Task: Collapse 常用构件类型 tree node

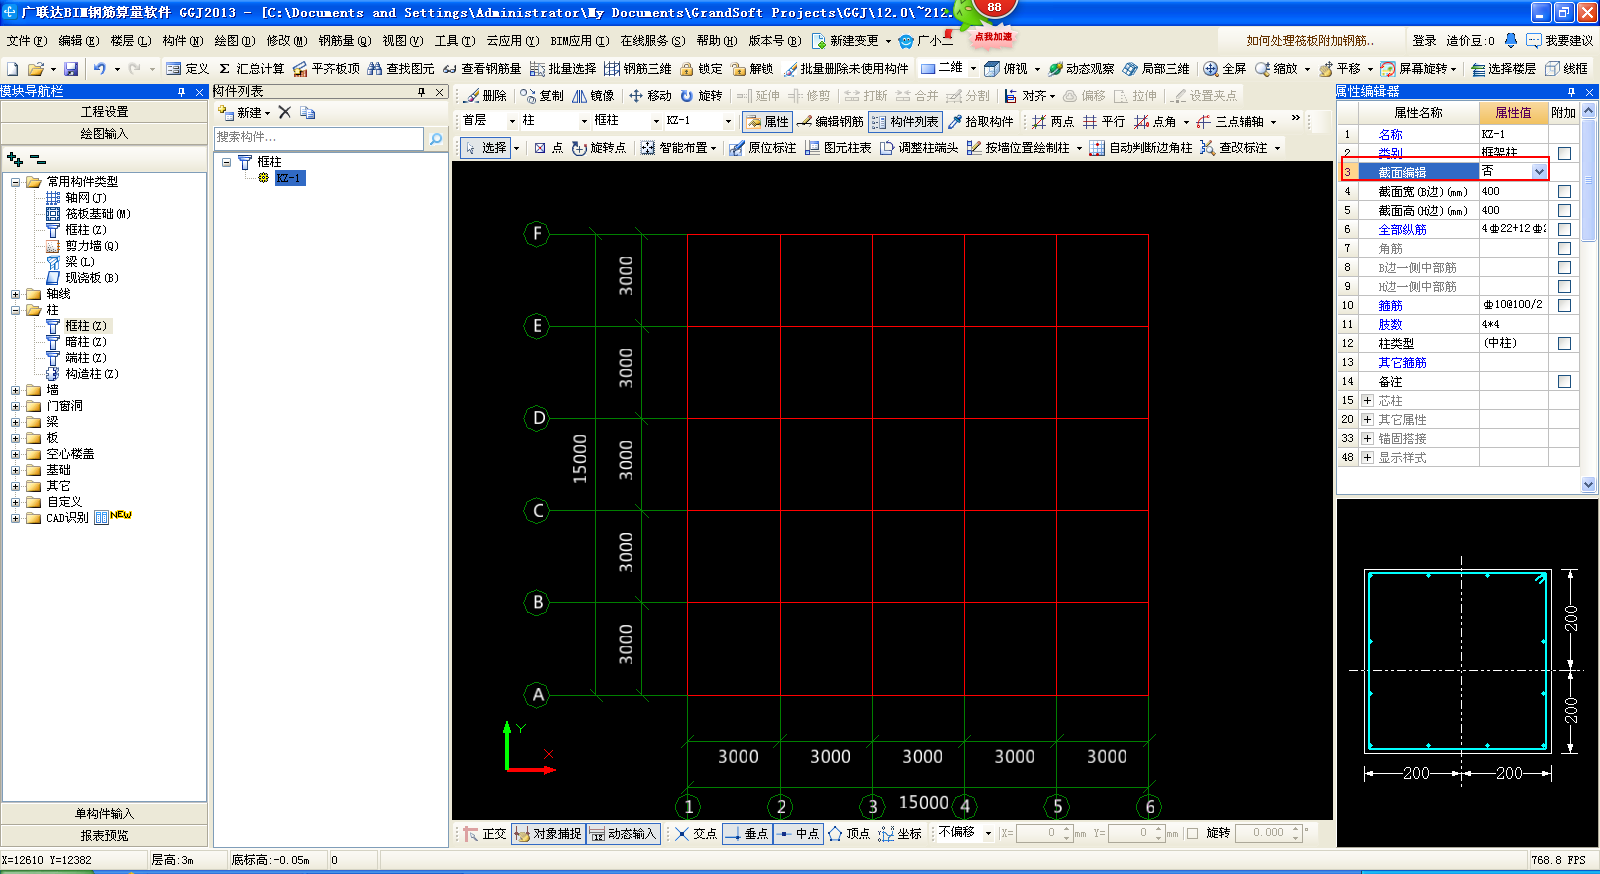Action: click(x=15, y=182)
